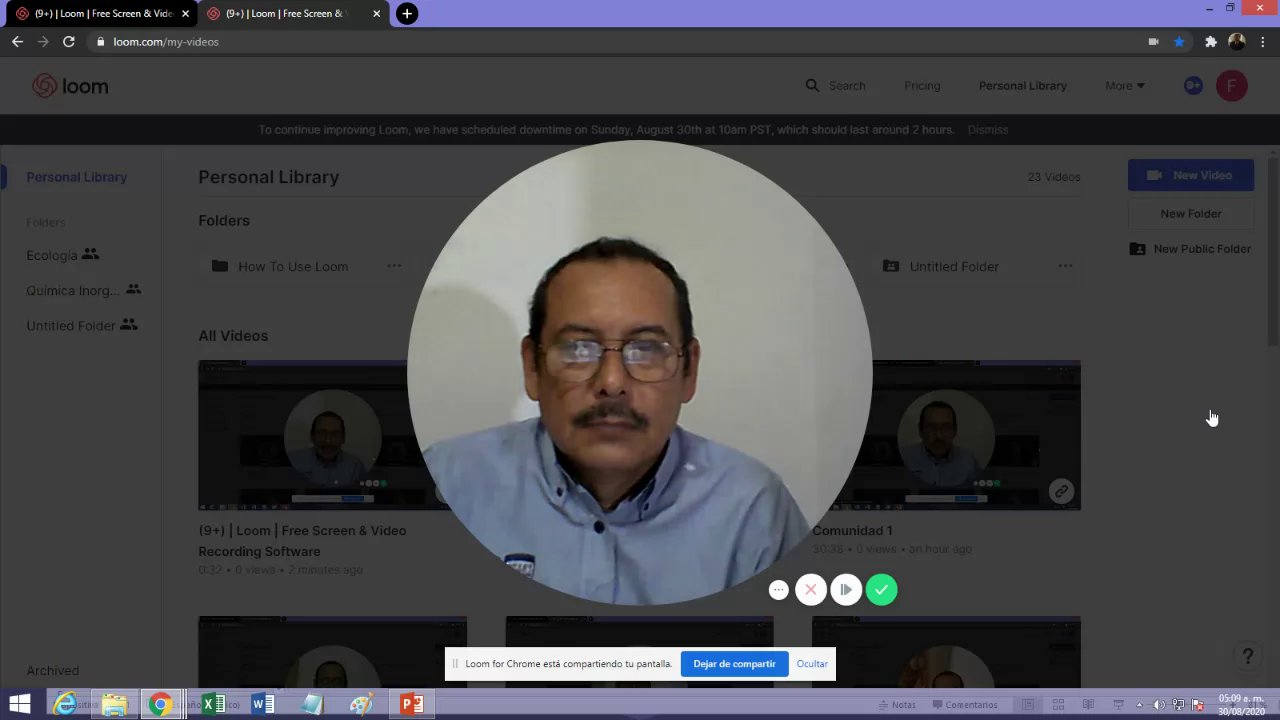1280x720 pixels.
Task: Select Personal Library in the sidebar
Action: pos(77,177)
